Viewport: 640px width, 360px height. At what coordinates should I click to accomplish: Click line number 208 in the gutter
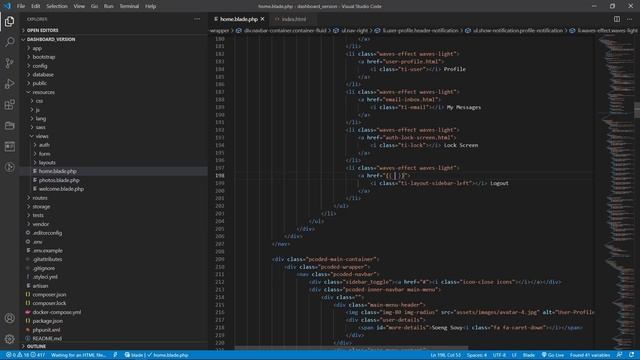[x=220, y=251]
